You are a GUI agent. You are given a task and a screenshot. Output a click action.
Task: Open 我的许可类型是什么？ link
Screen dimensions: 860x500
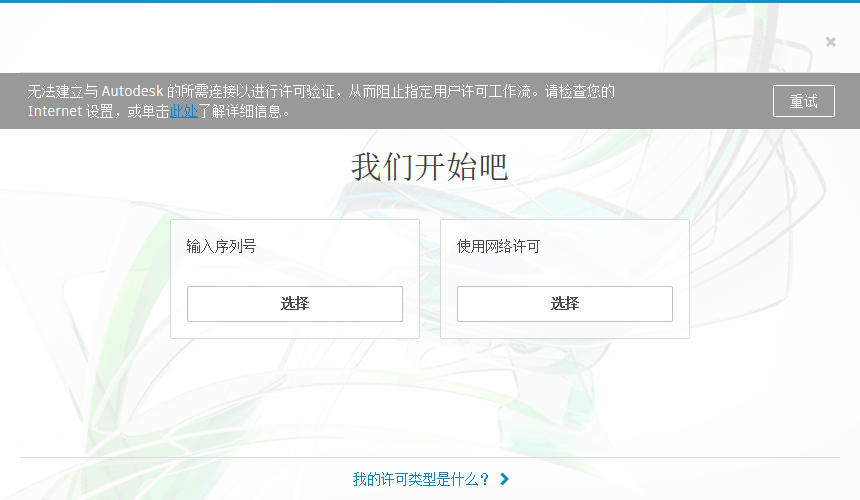(x=421, y=479)
